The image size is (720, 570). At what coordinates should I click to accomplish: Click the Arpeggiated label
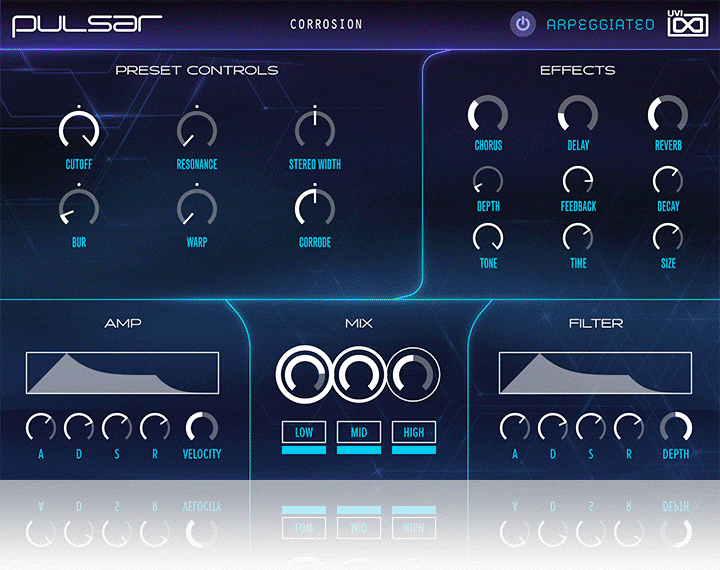click(x=600, y=24)
